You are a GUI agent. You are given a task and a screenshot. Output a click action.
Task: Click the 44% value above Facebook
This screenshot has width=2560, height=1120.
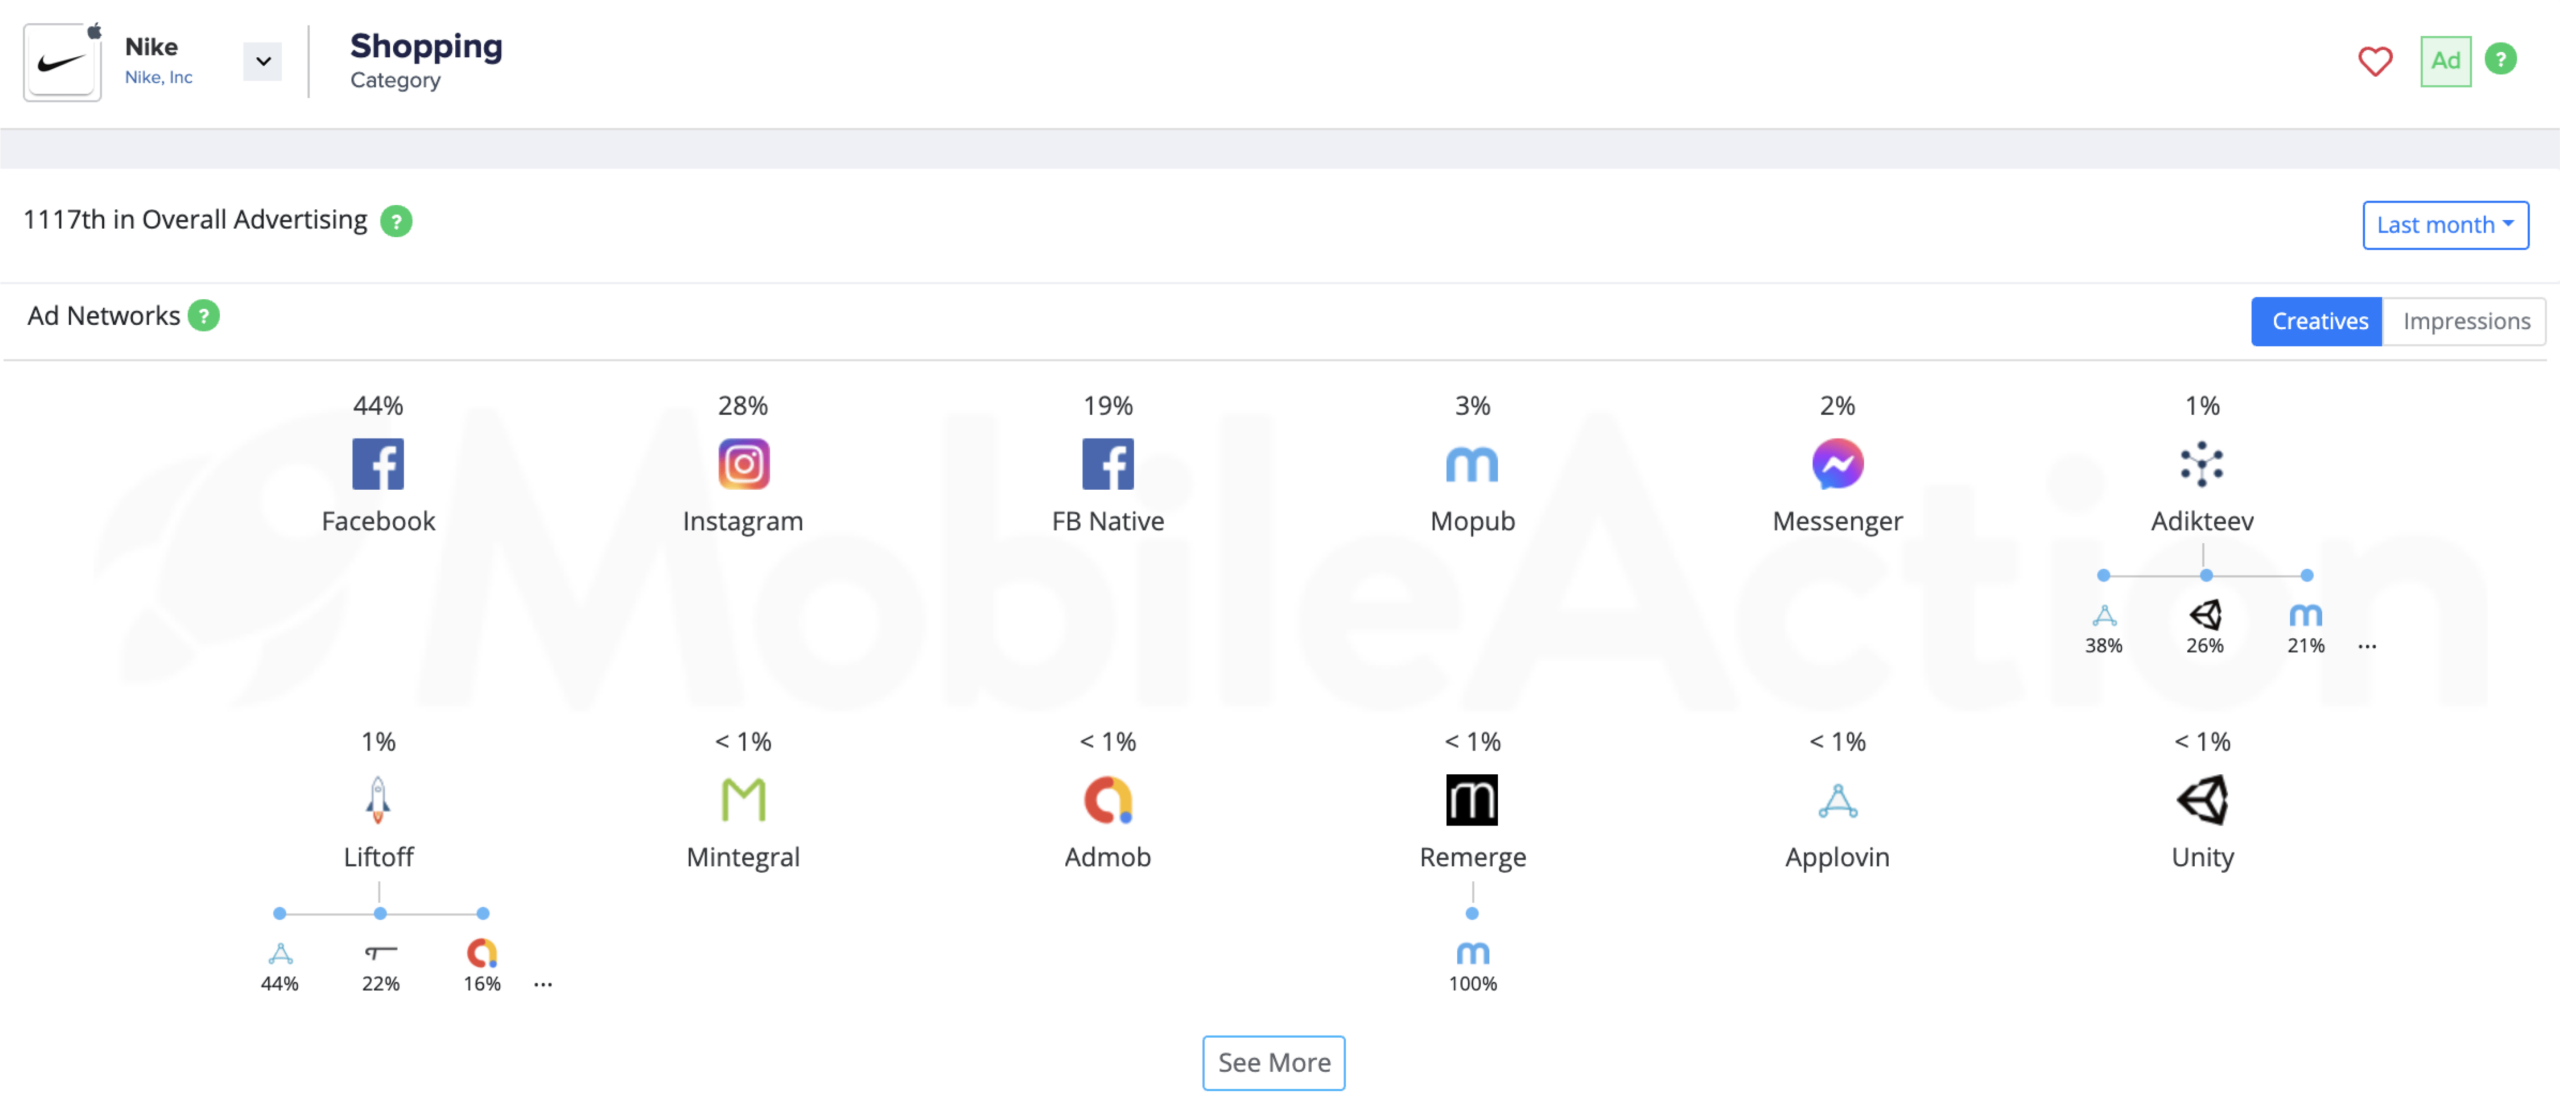click(x=378, y=406)
